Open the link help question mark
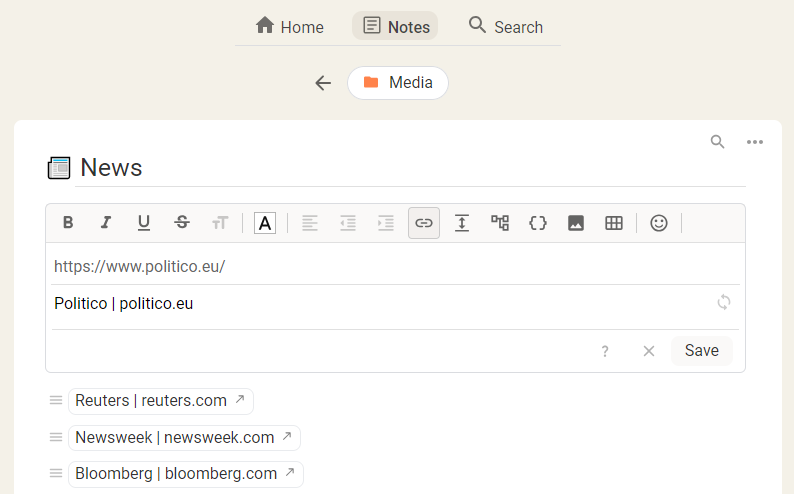Viewport: 794px width, 494px height. [x=605, y=351]
